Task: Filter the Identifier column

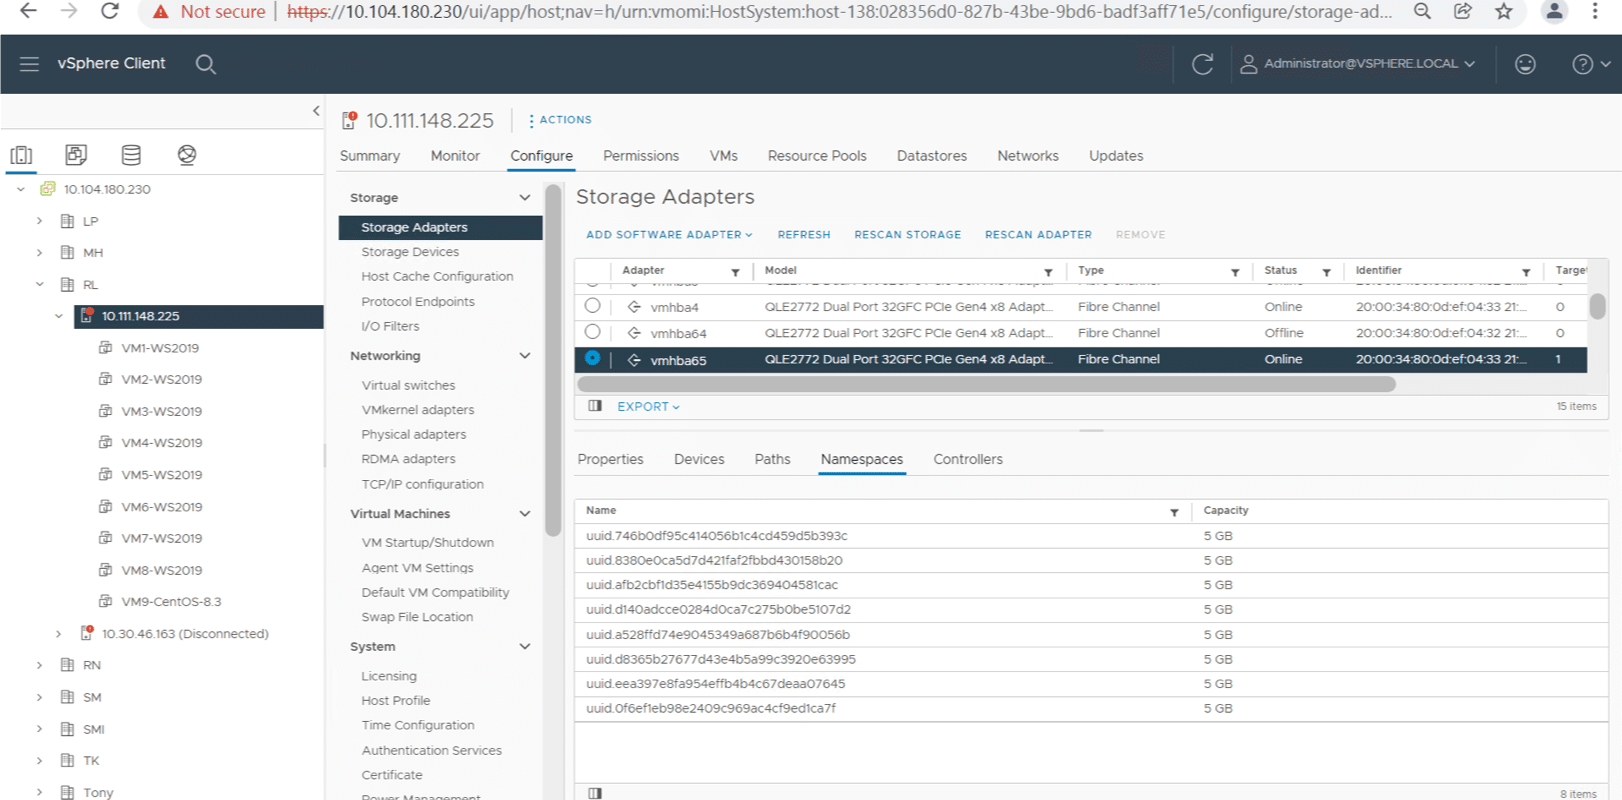Action: tap(1526, 272)
